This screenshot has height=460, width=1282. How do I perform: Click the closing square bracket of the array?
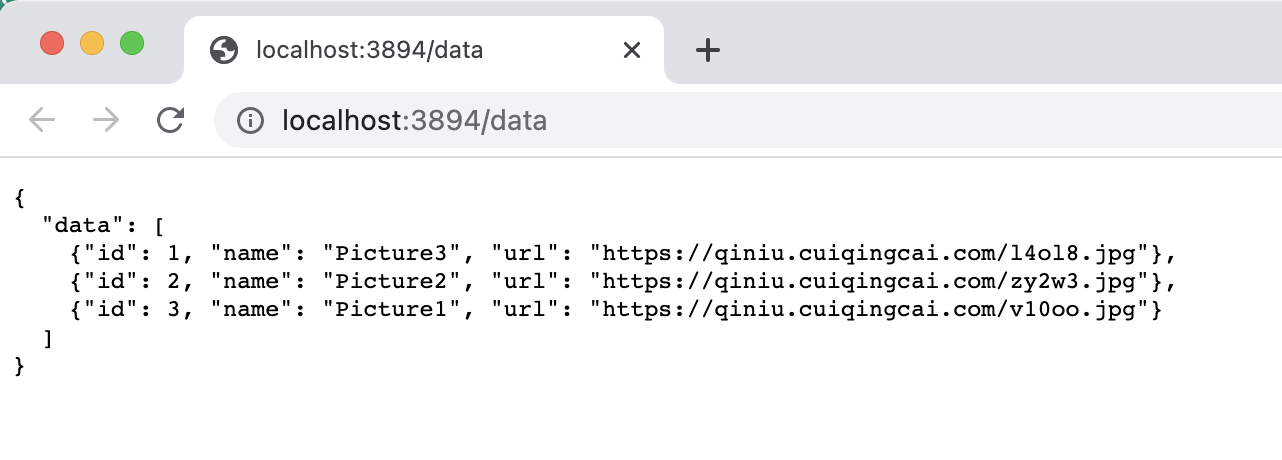pyautogui.click(x=48, y=340)
